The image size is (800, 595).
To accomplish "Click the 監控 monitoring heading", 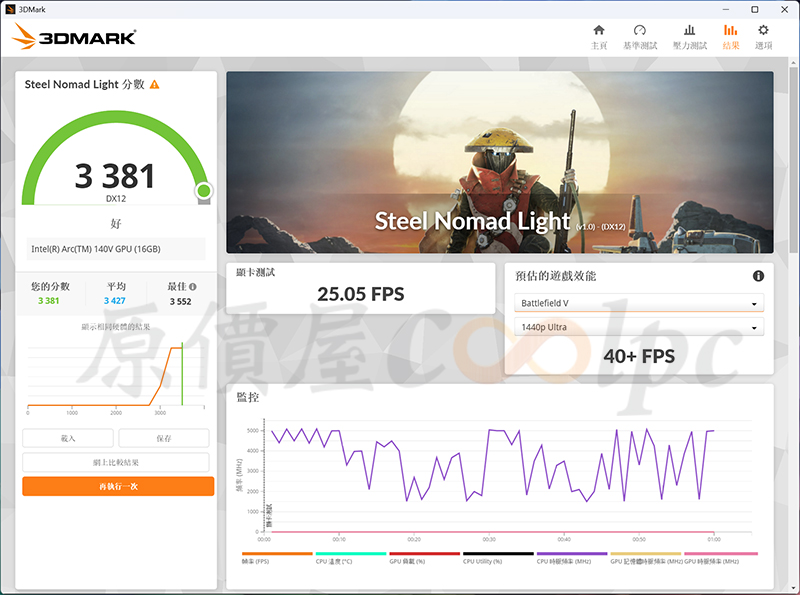I will 248,398.
